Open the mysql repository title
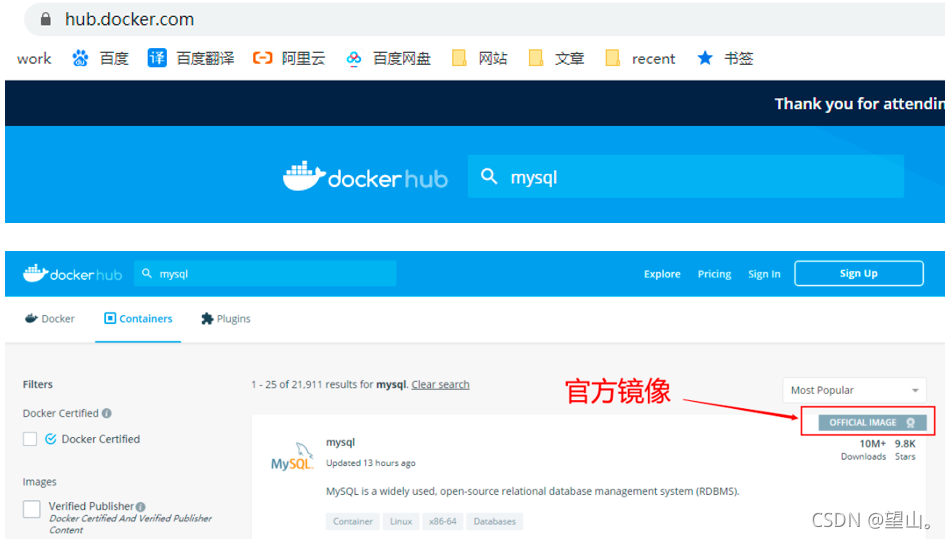Viewport: 945px width, 539px height. point(341,442)
